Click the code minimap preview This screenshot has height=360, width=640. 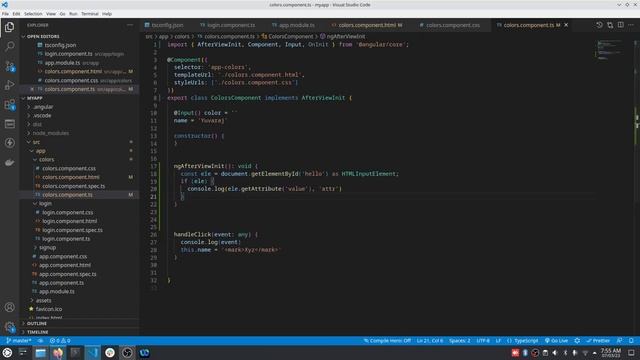point(609,50)
